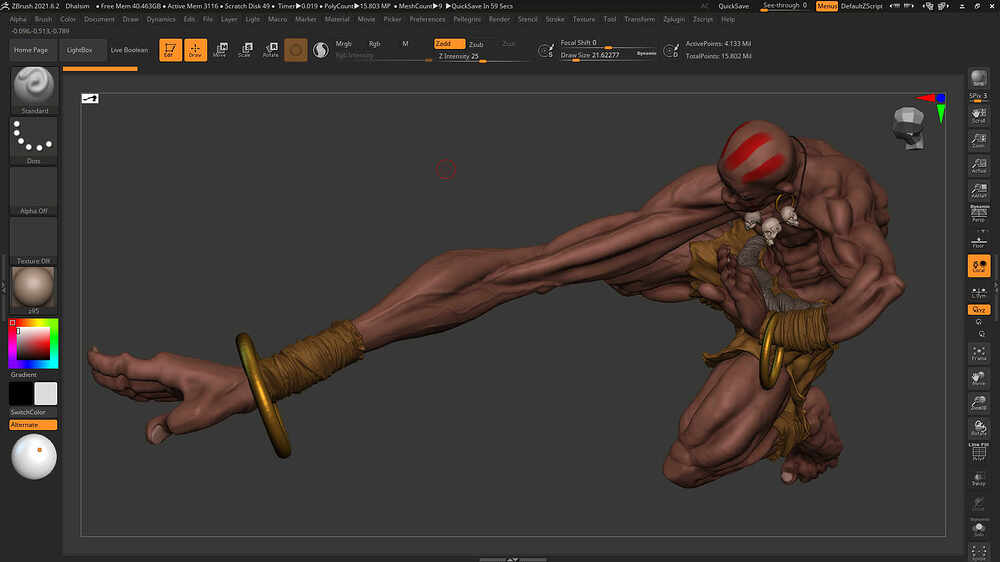
Task: Click the Frame mesh icon
Action: (978, 353)
